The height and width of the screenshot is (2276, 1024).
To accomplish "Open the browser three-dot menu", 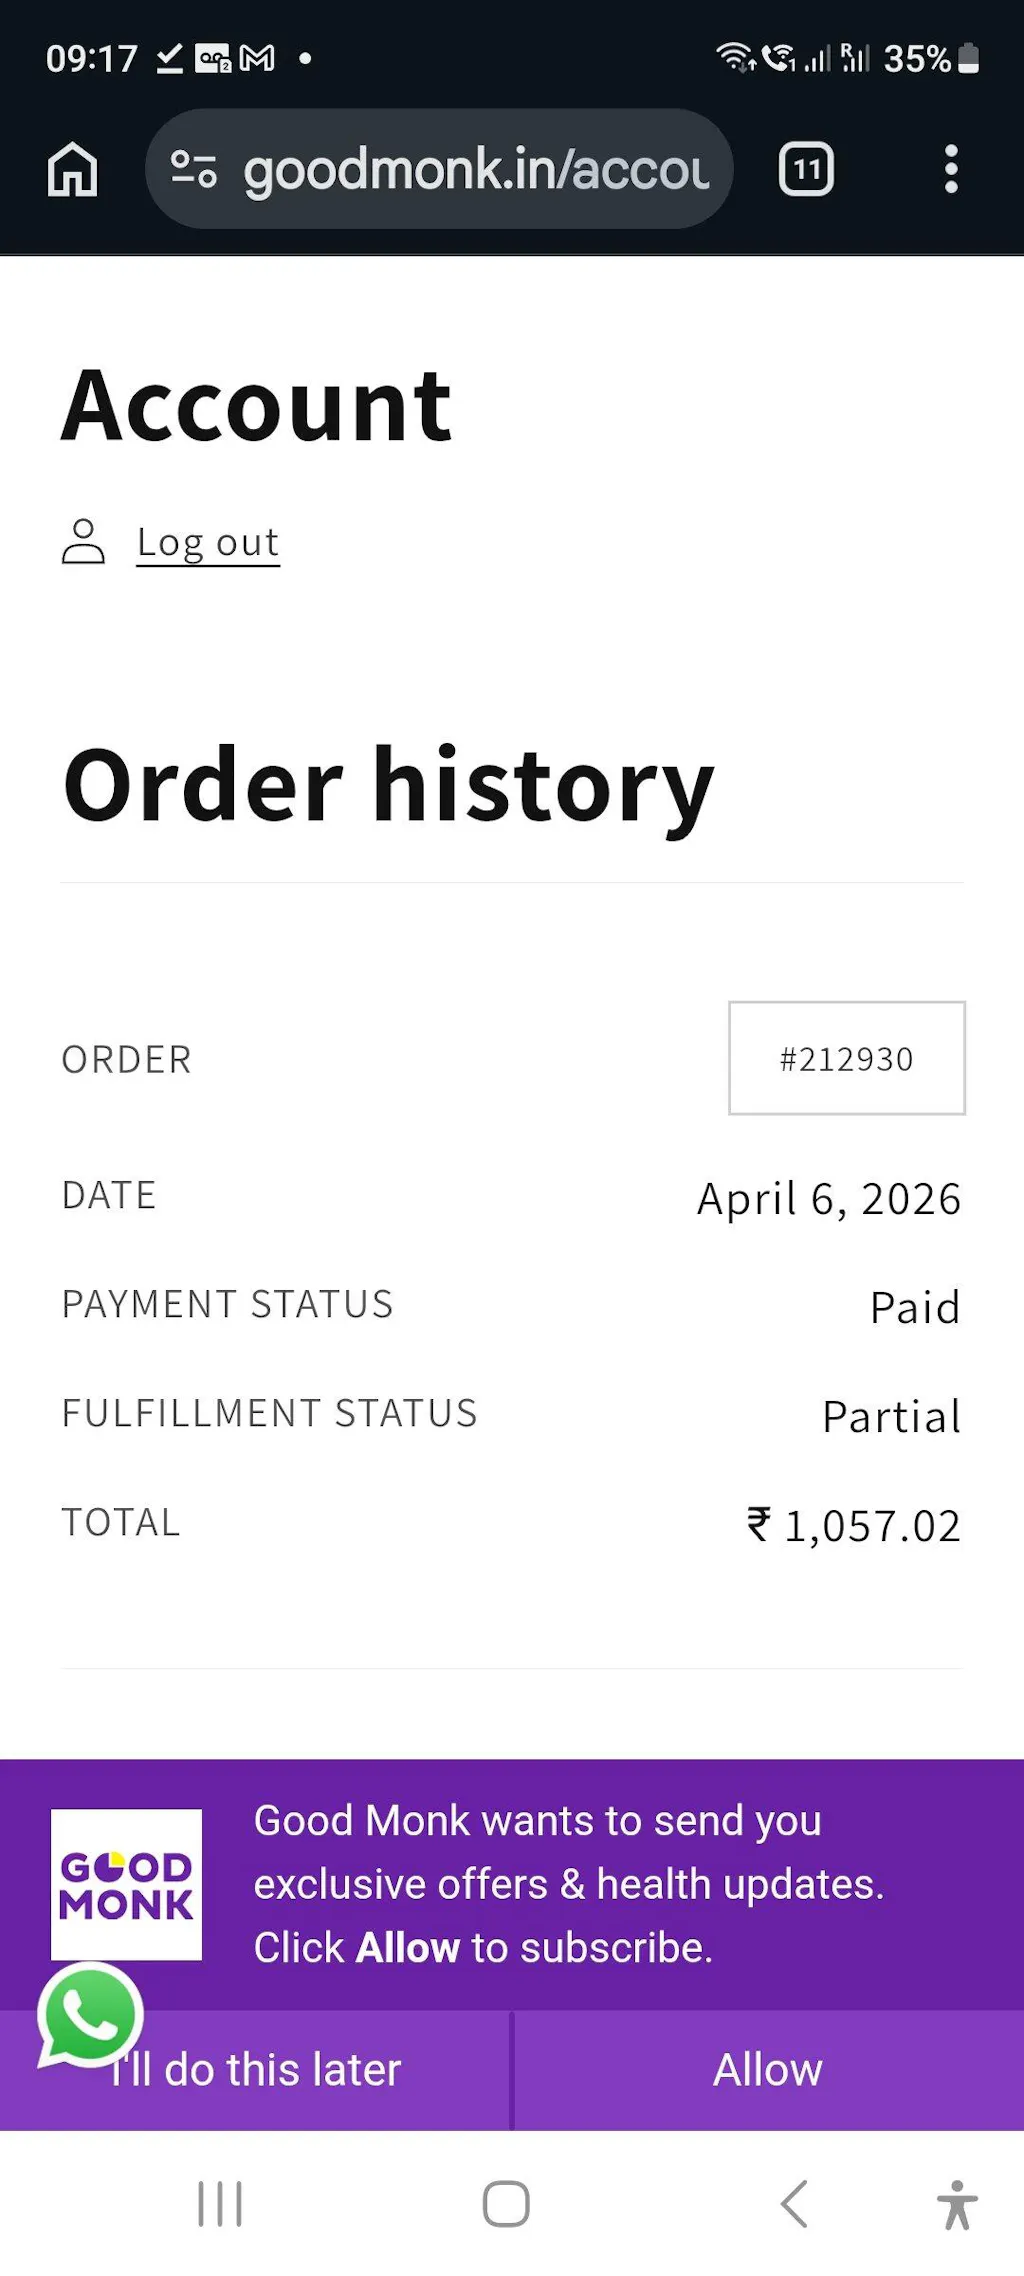I will click(951, 169).
